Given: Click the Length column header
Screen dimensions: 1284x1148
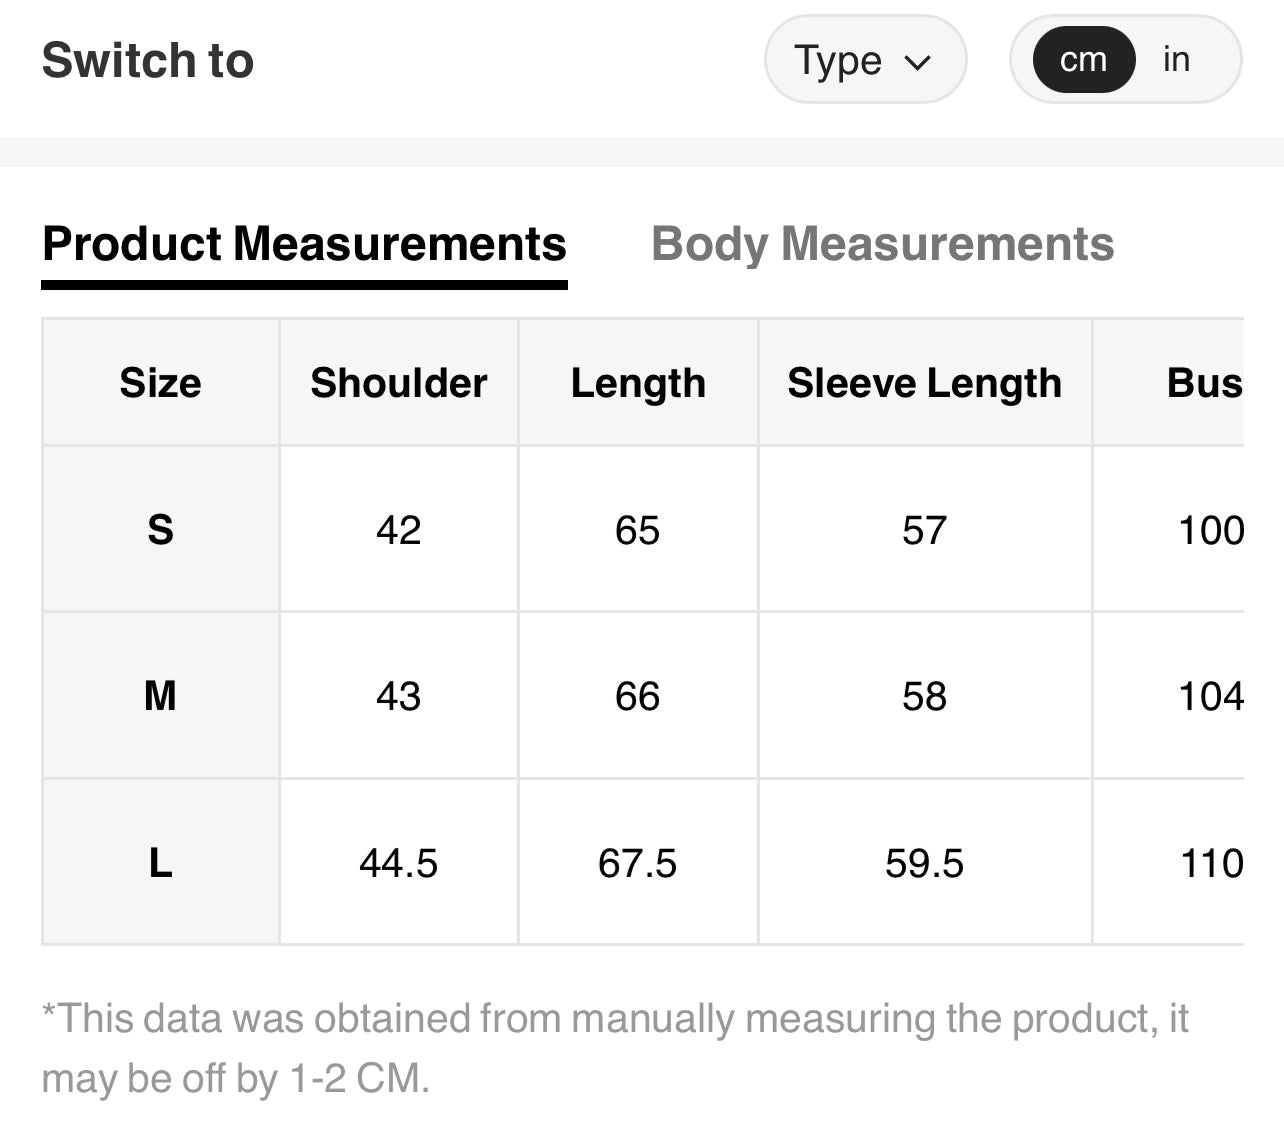Looking at the screenshot, I should click(x=638, y=383).
